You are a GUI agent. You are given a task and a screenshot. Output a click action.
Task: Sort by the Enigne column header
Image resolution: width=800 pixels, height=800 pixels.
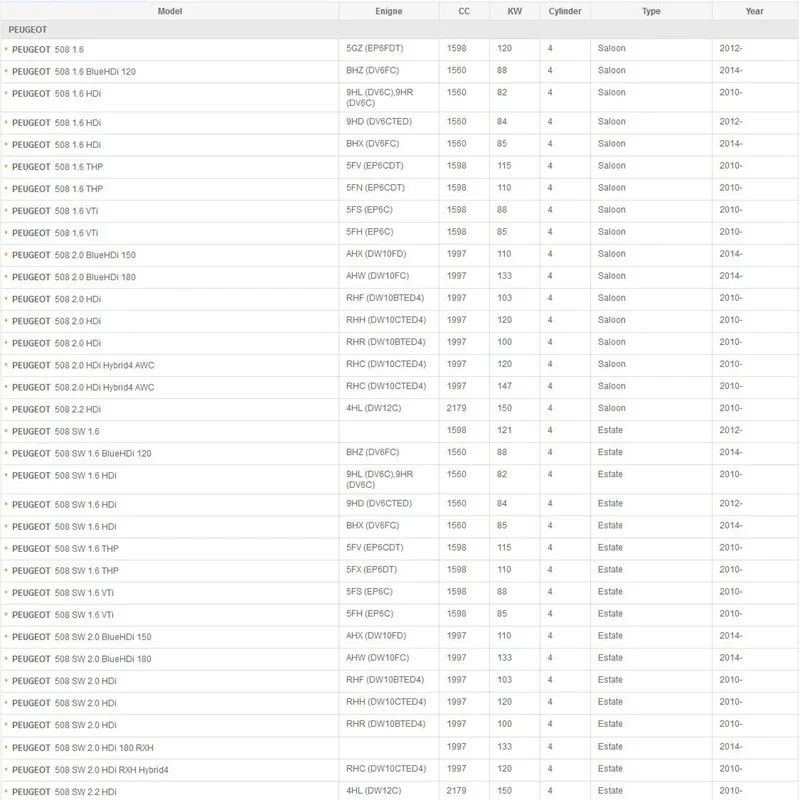[x=389, y=11]
